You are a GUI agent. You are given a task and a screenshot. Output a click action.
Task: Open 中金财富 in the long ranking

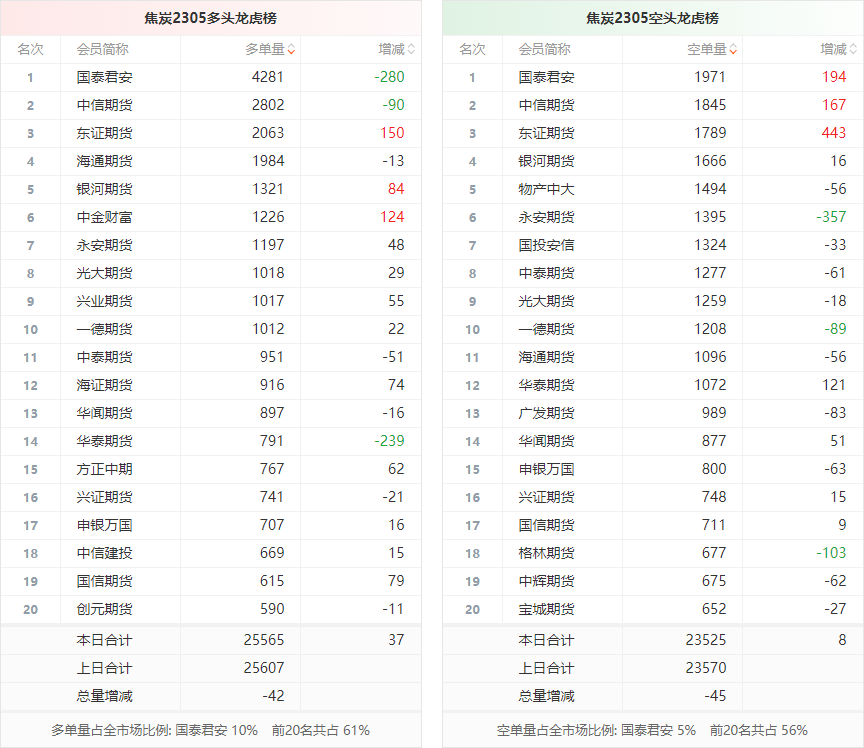point(104,217)
